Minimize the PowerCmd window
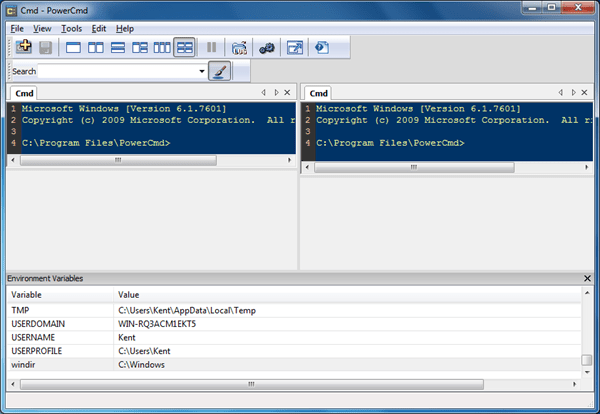The width and height of the screenshot is (600, 414). [532, 7]
